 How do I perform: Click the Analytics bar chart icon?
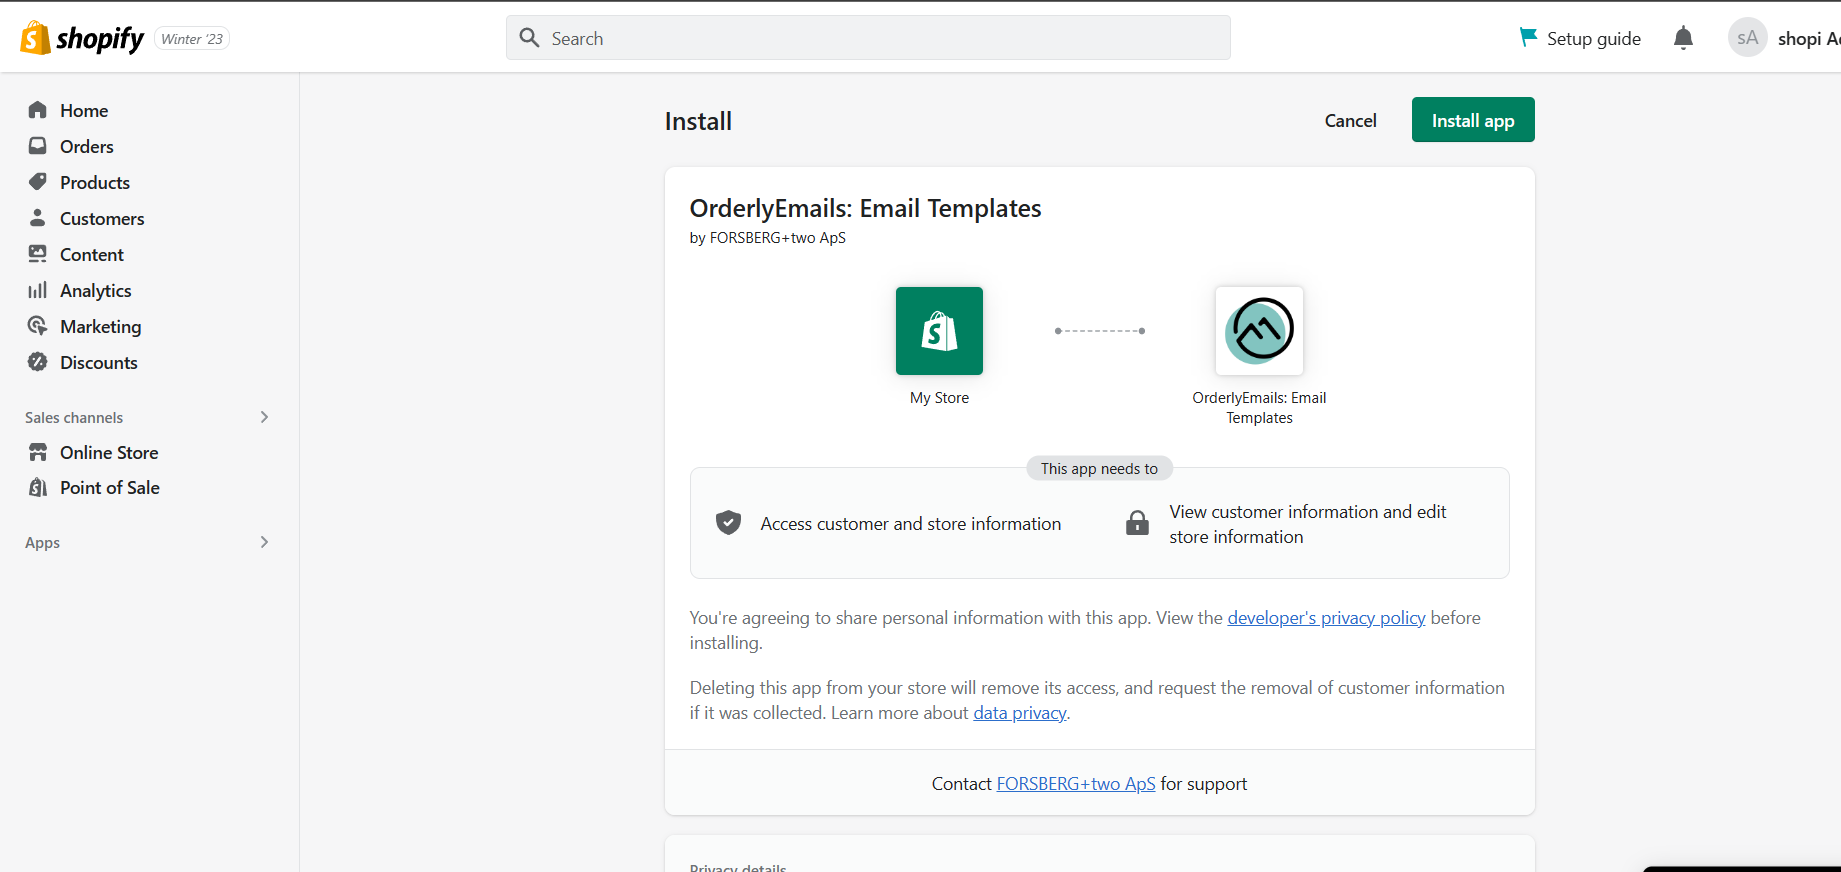[38, 290]
